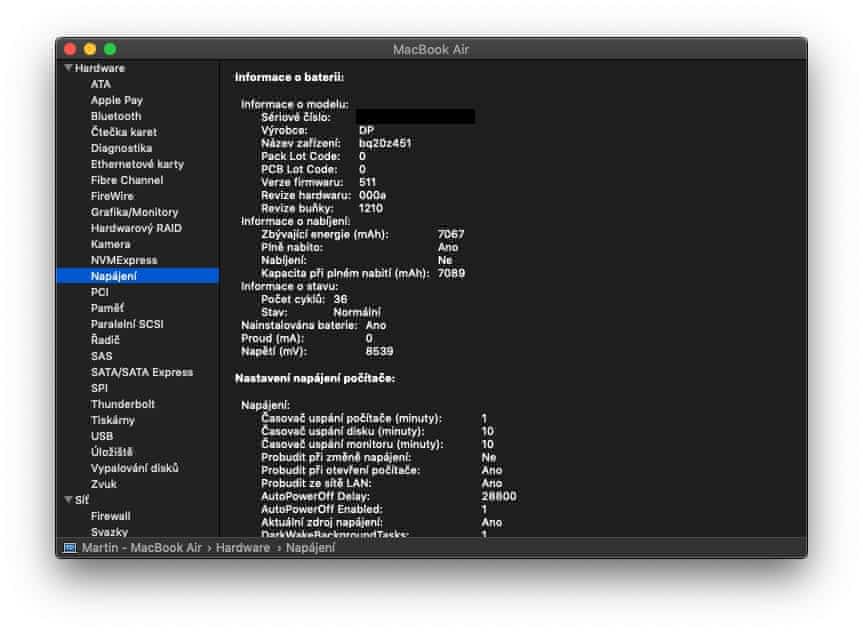Minimize the window with yellow button

(90, 49)
